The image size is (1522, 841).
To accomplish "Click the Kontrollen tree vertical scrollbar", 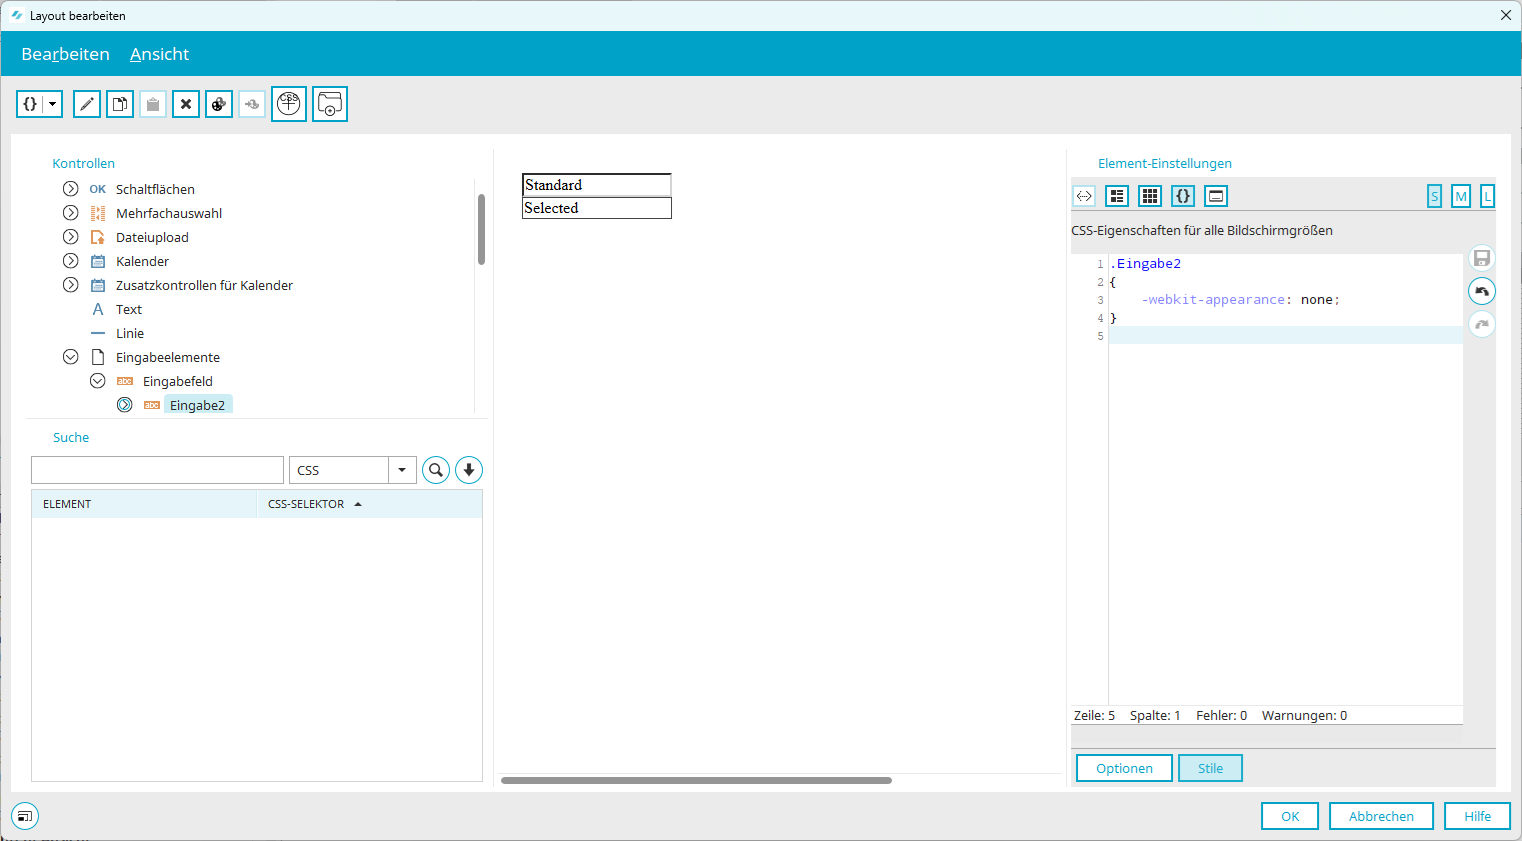I will point(481,230).
